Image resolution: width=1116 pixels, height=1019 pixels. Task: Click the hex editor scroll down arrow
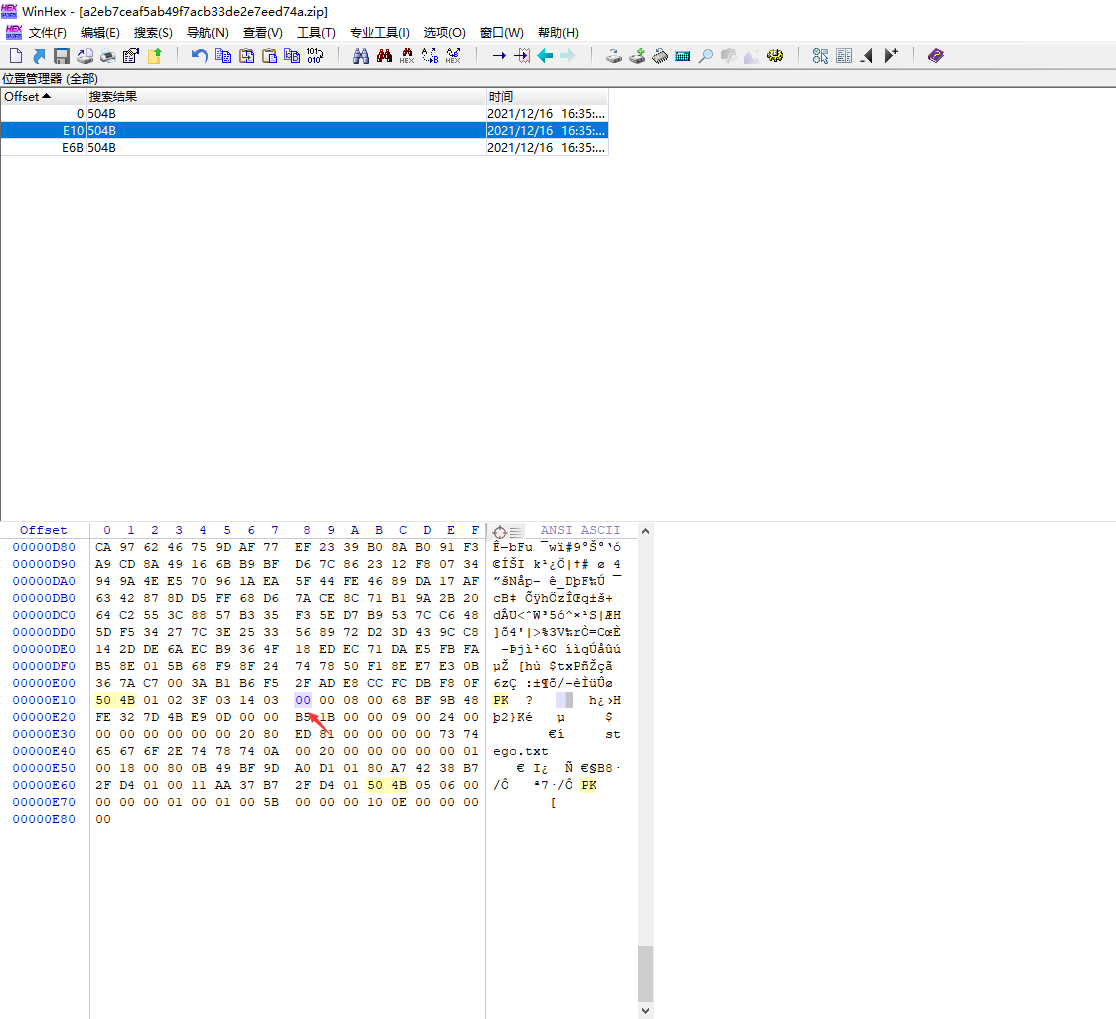click(x=646, y=1010)
